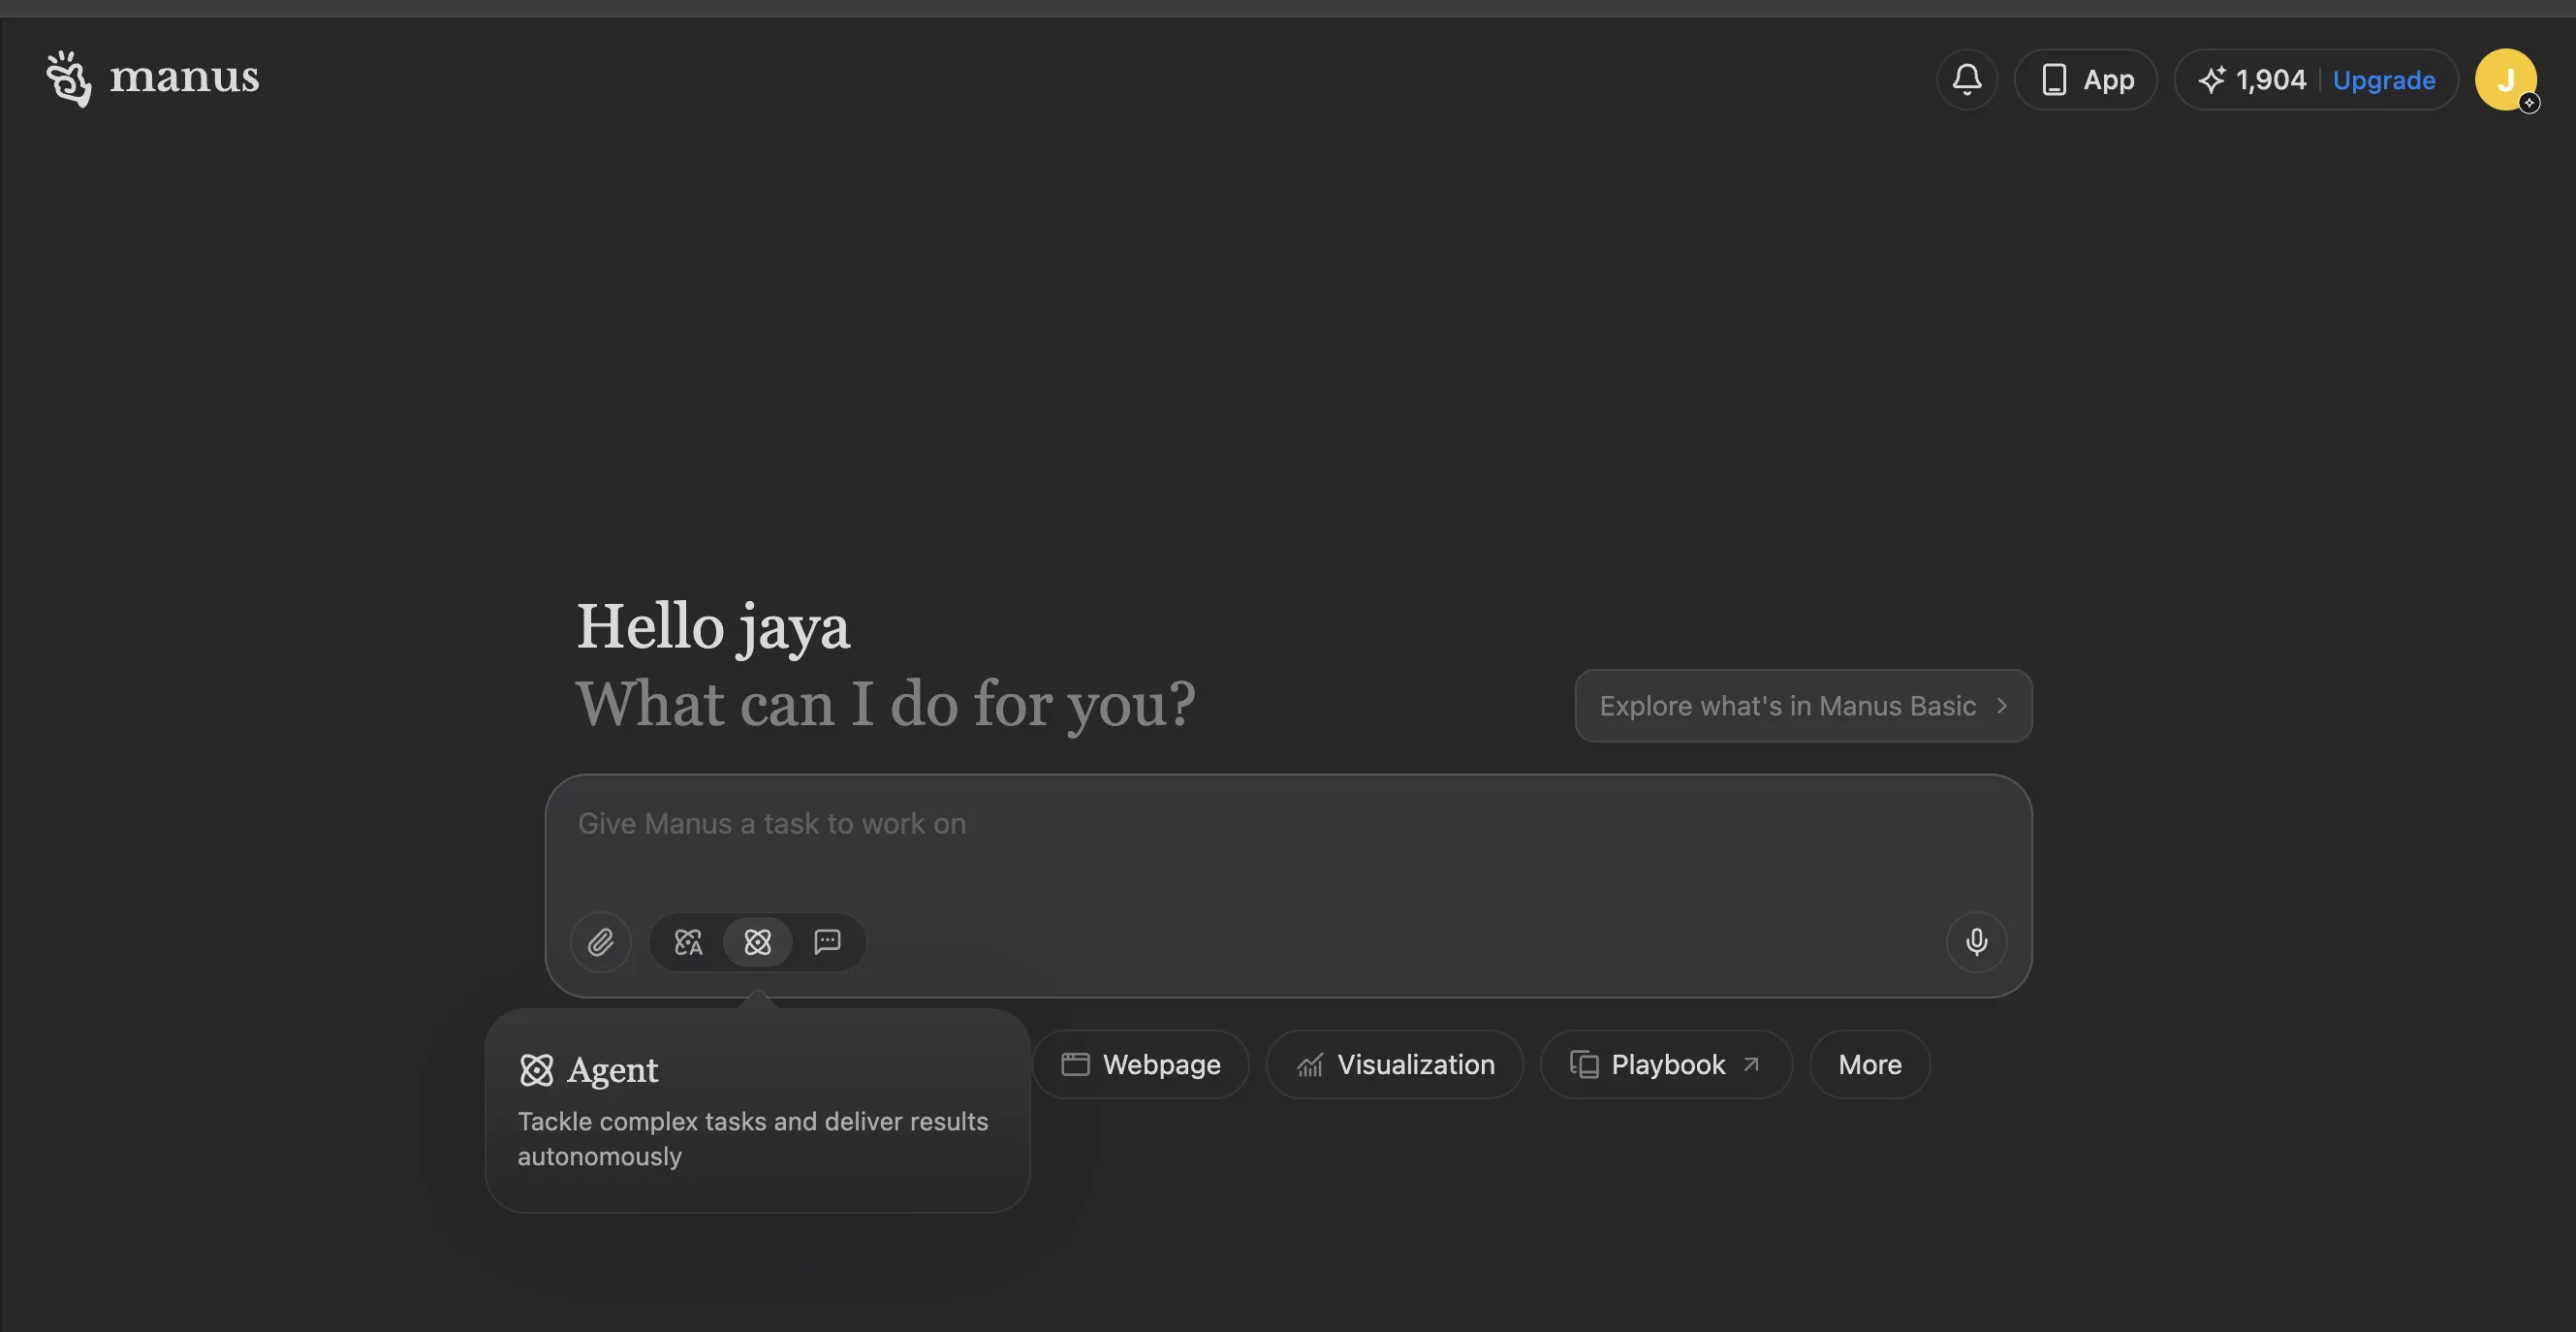Switch to Chat mode toggle
Screen dimensions: 2576x1332
coord(827,941)
